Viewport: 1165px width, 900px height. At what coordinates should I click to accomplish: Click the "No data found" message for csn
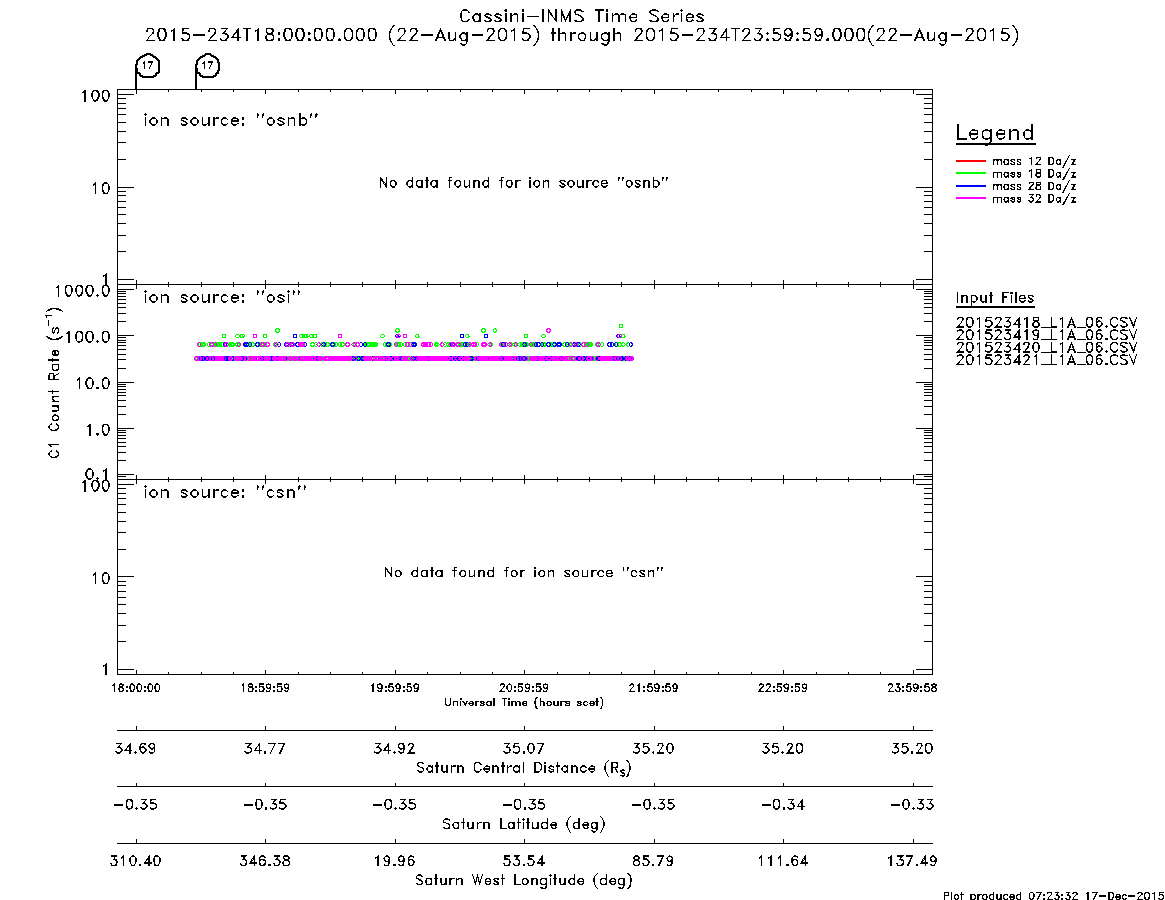point(524,572)
